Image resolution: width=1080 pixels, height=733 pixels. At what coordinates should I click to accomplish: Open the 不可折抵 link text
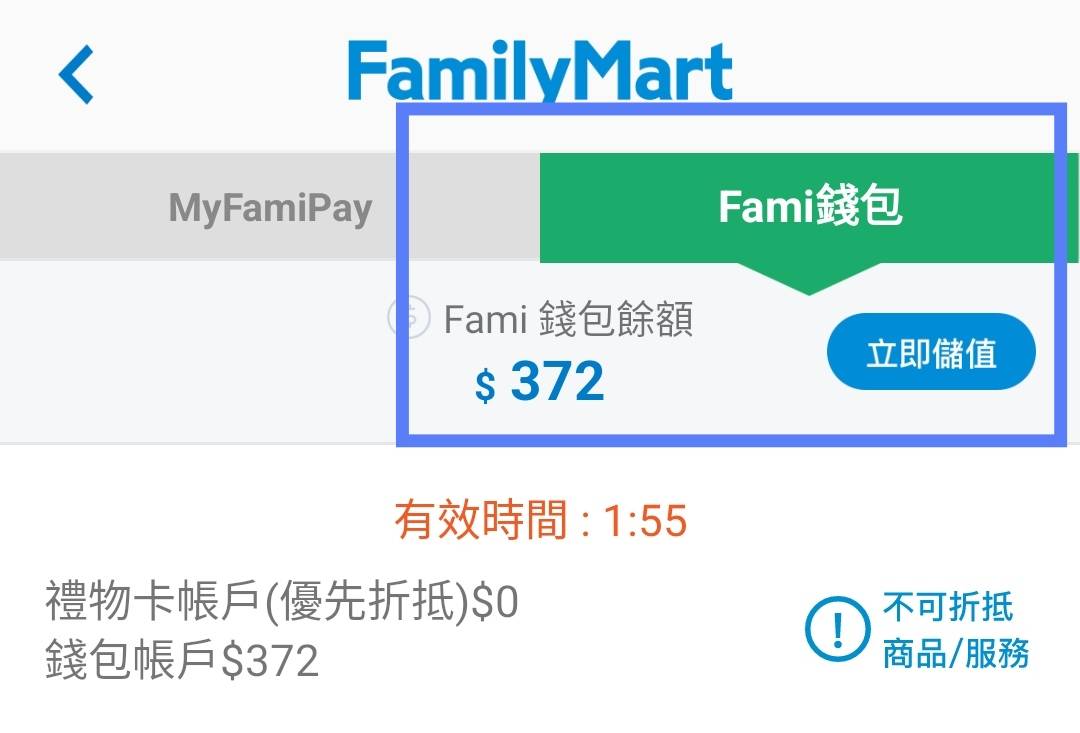(x=947, y=607)
